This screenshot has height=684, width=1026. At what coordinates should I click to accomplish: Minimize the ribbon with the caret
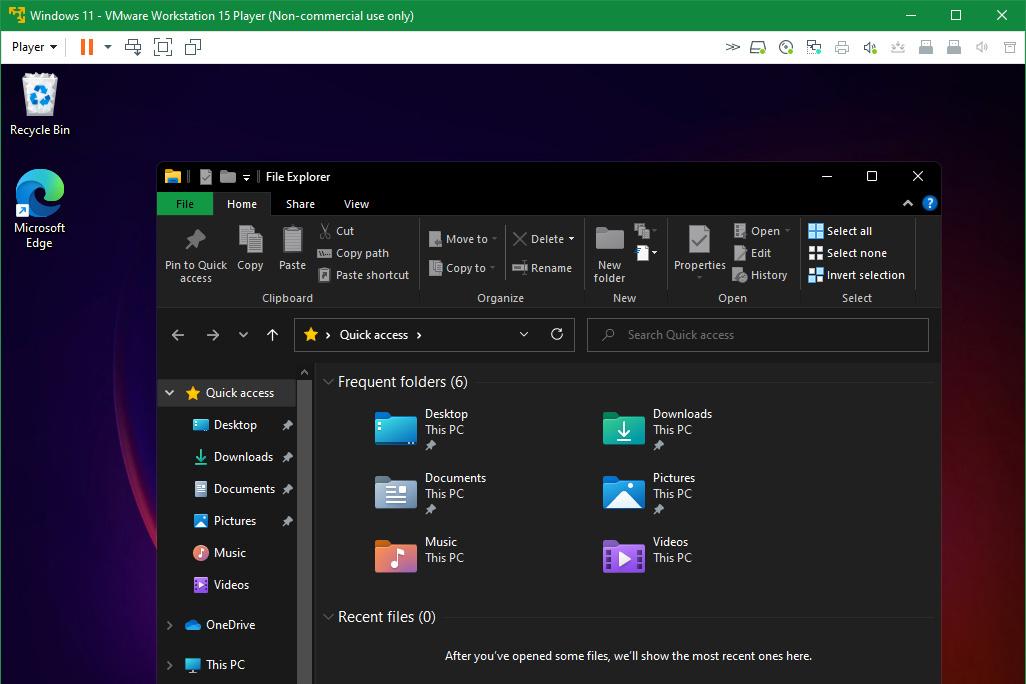click(x=908, y=204)
